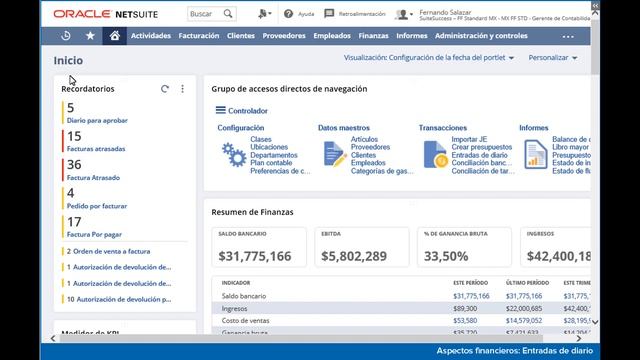Open the Recordatorios portlet options menu

click(182, 89)
